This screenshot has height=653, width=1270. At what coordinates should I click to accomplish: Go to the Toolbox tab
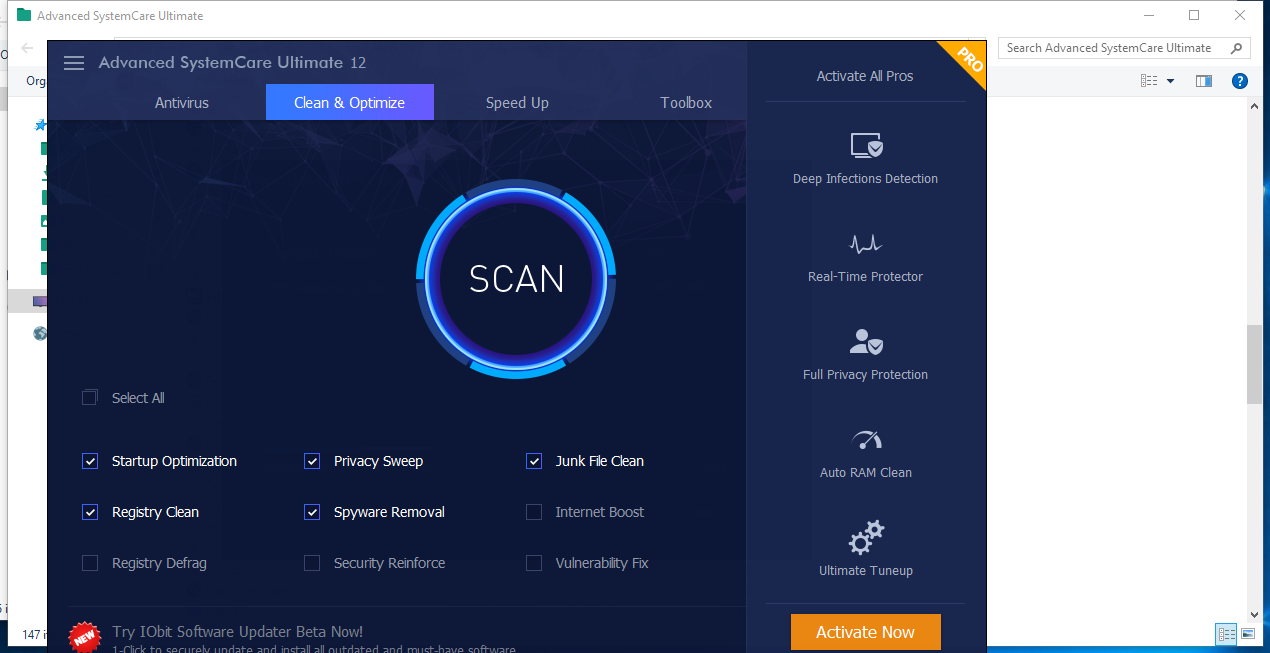click(686, 102)
